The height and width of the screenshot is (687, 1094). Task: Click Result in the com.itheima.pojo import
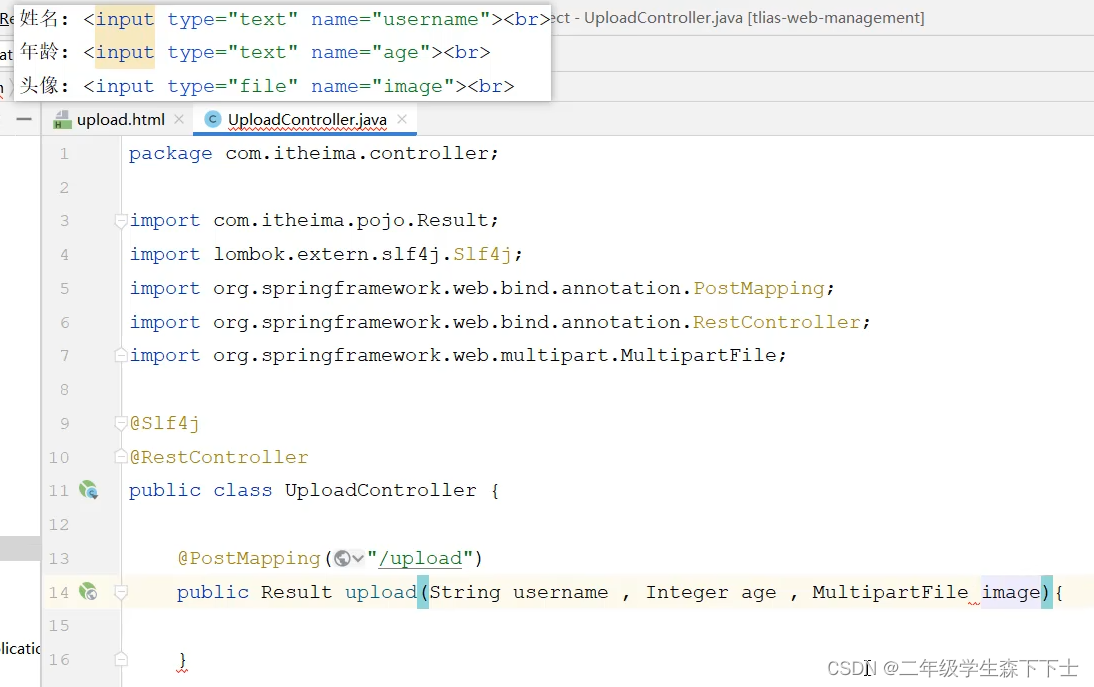click(x=452, y=220)
